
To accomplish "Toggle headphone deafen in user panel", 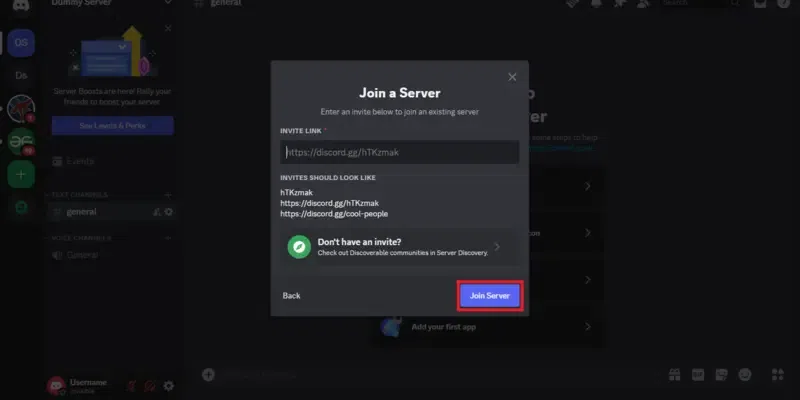I will 149,386.
